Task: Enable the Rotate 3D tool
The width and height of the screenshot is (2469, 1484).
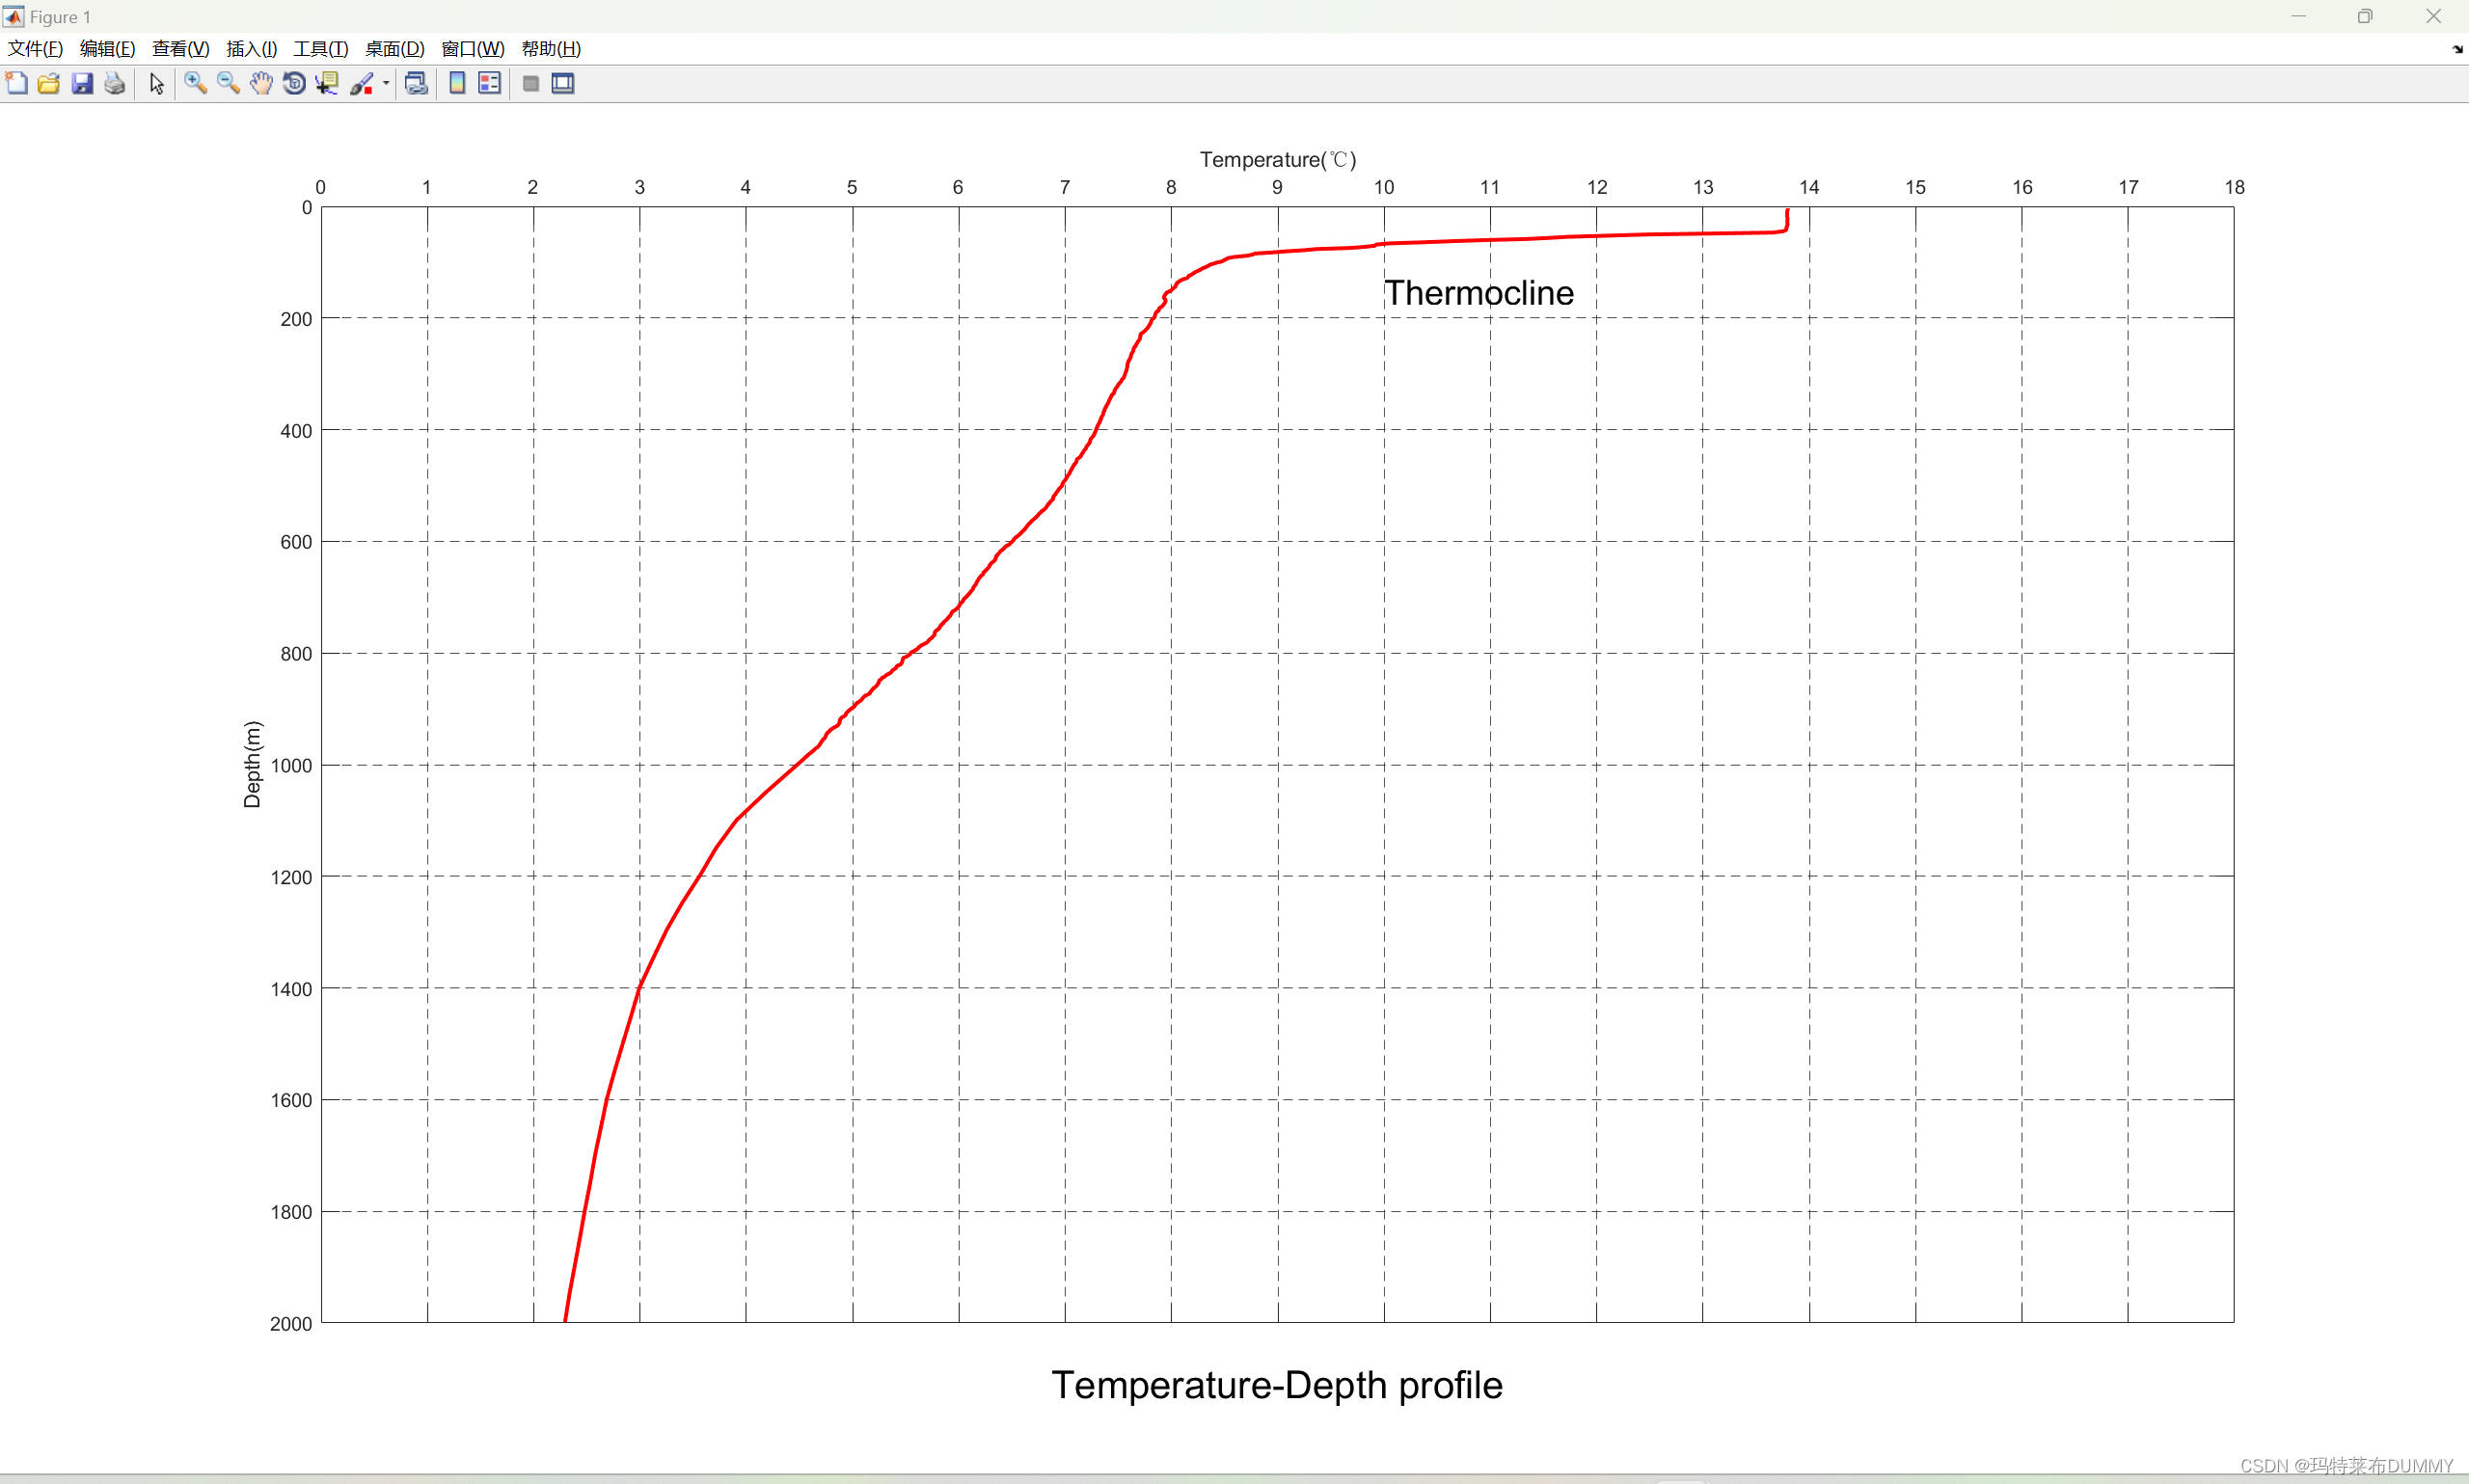Action: click(294, 84)
